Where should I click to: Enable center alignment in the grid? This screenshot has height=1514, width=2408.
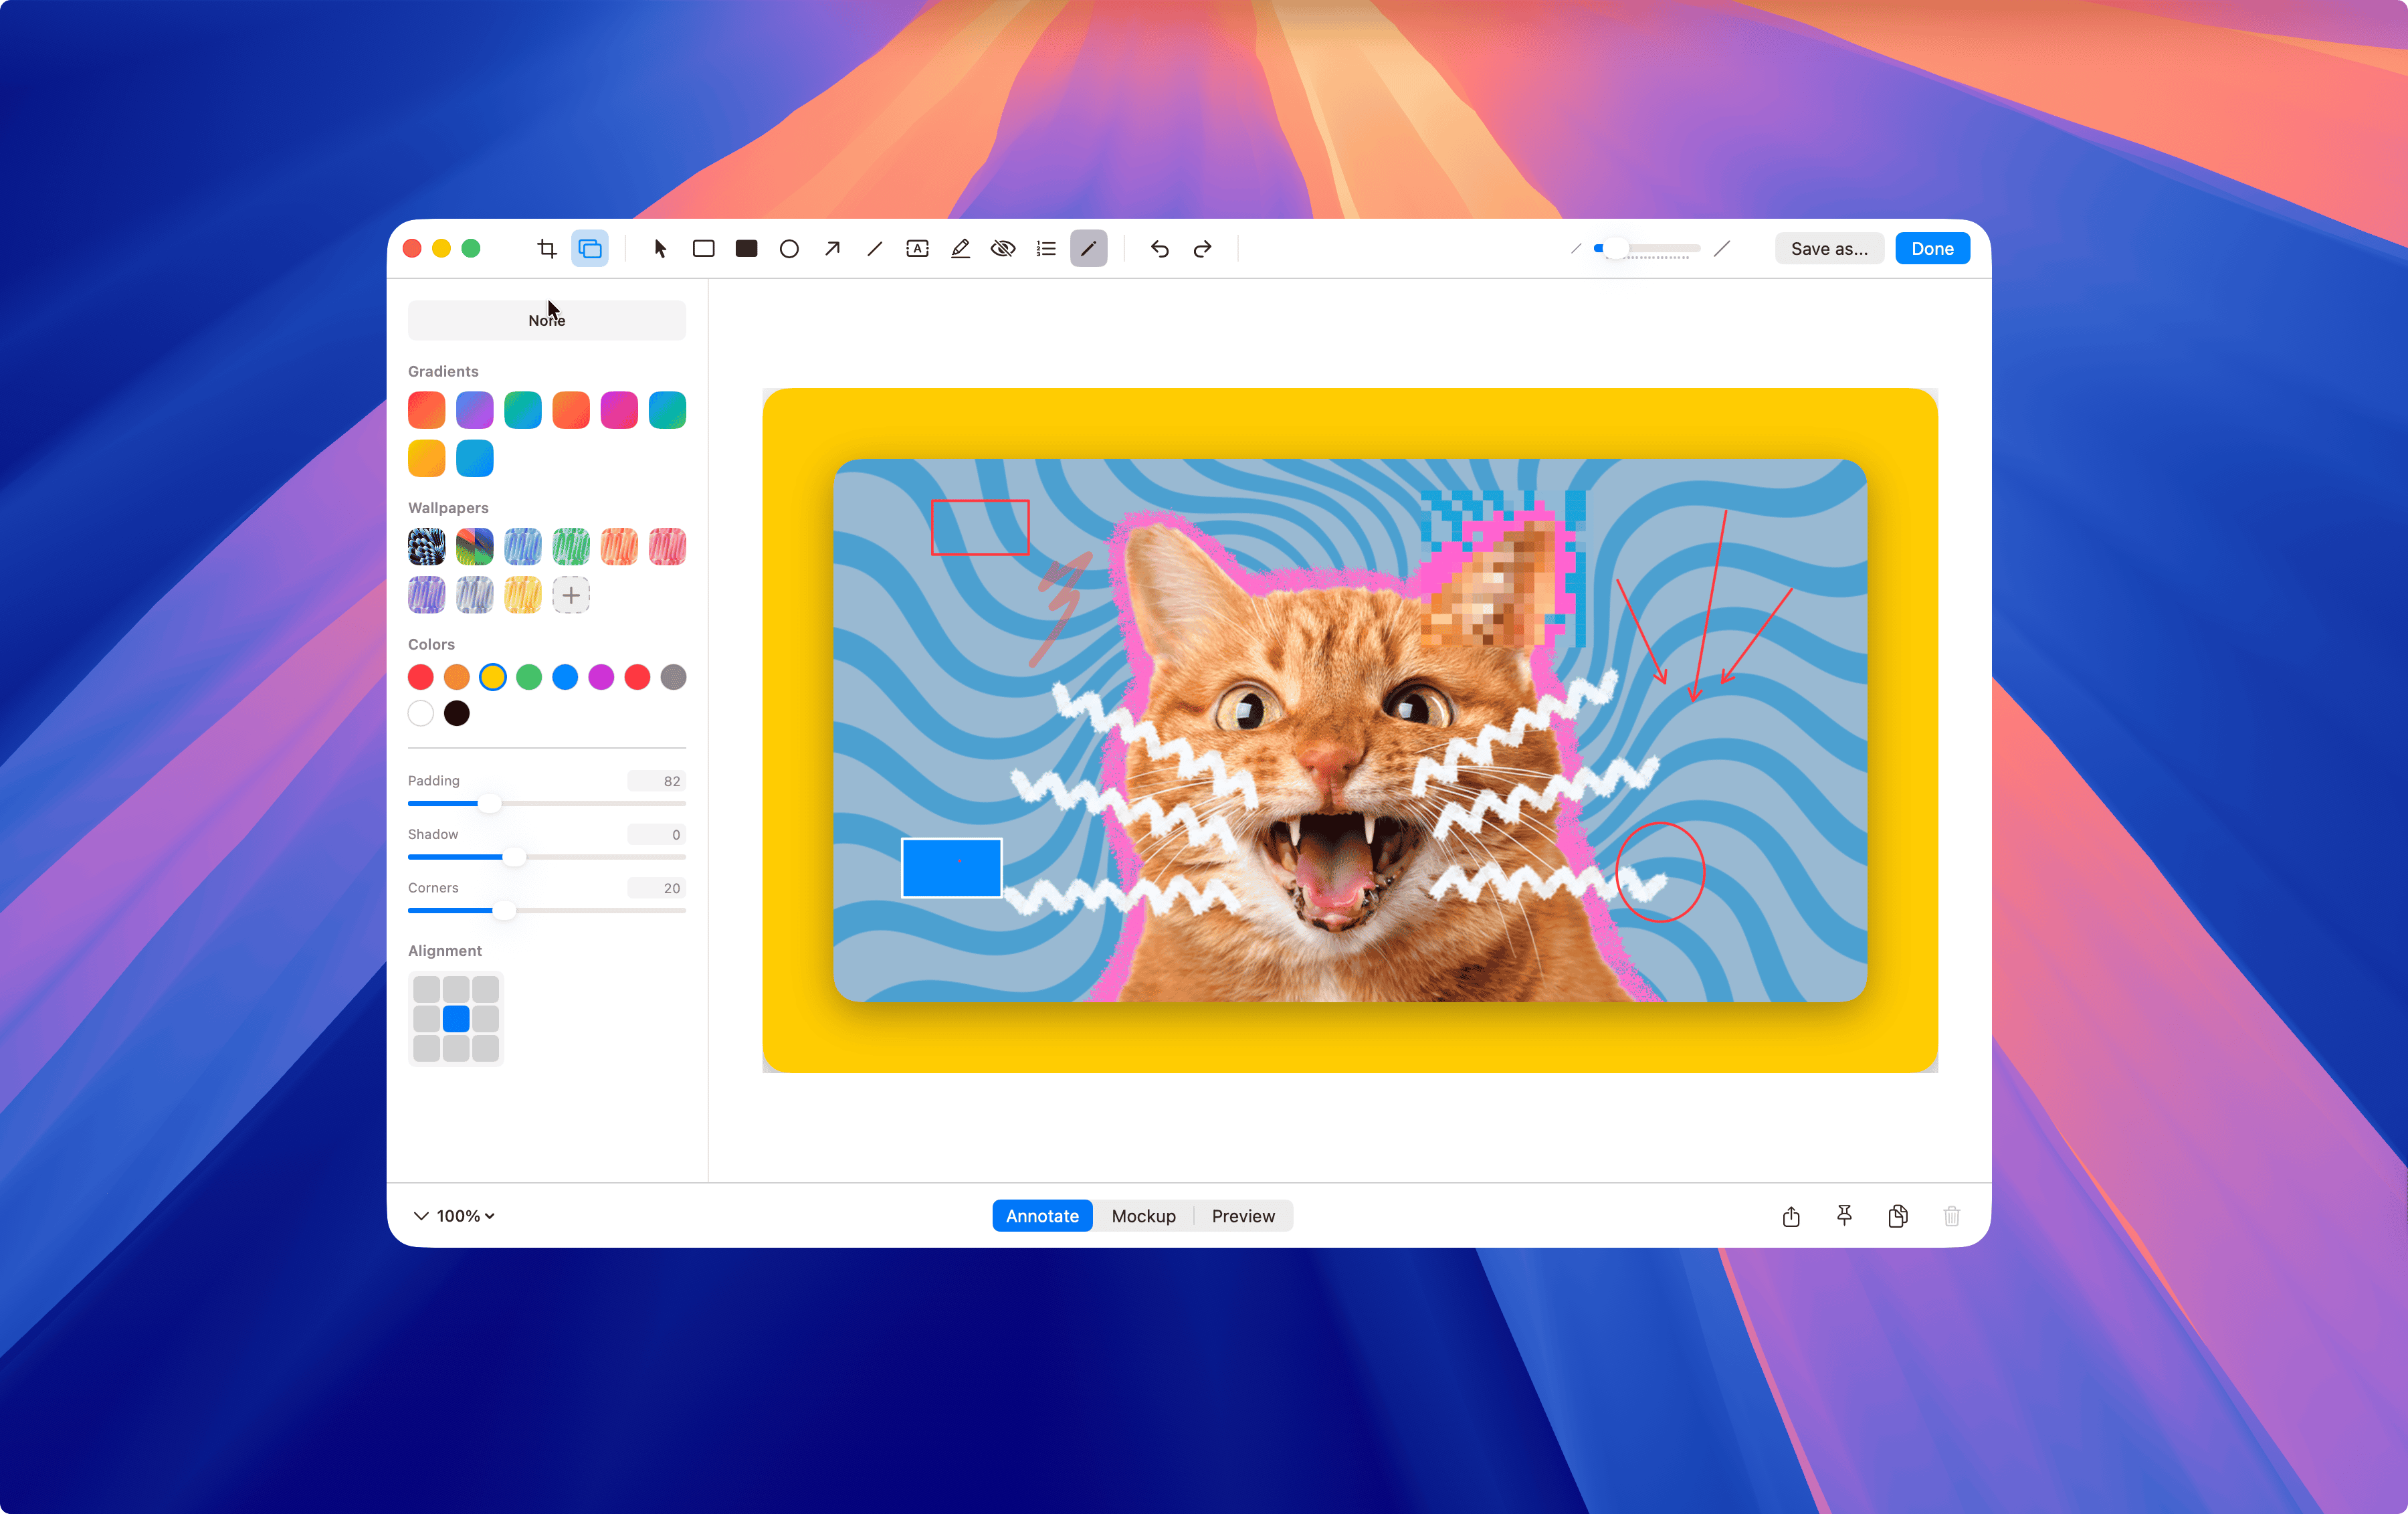pos(456,1018)
